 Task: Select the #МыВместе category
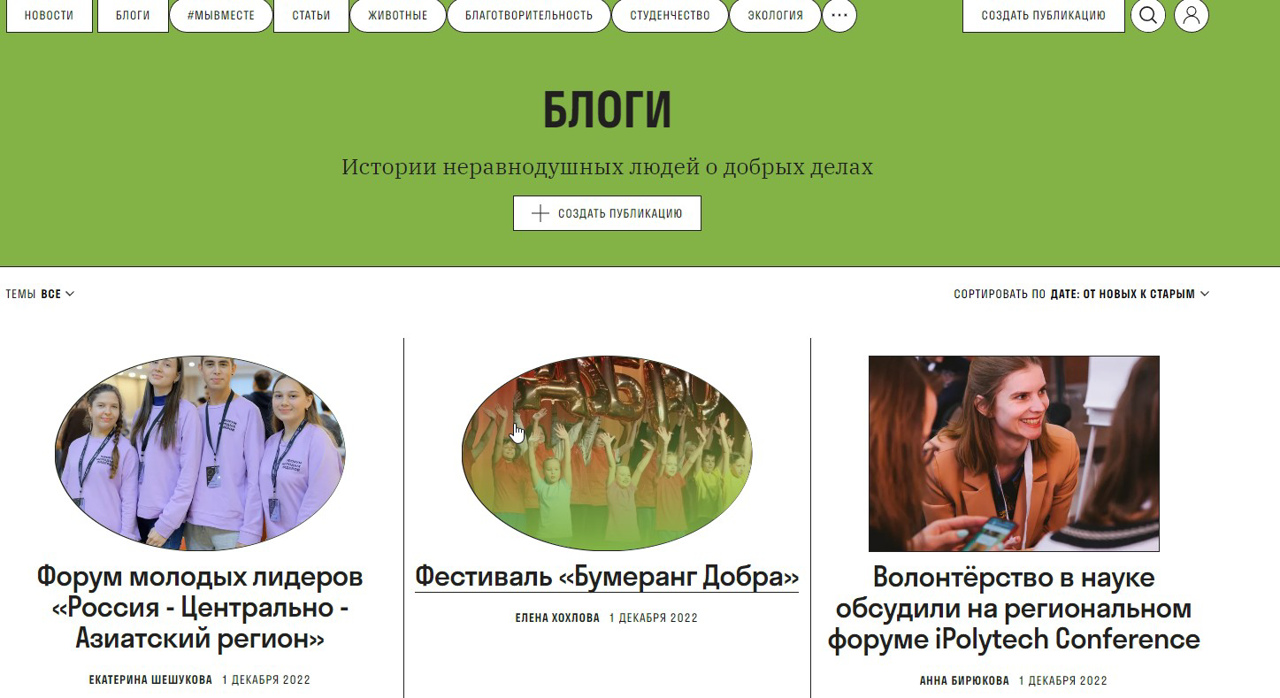coord(221,15)
